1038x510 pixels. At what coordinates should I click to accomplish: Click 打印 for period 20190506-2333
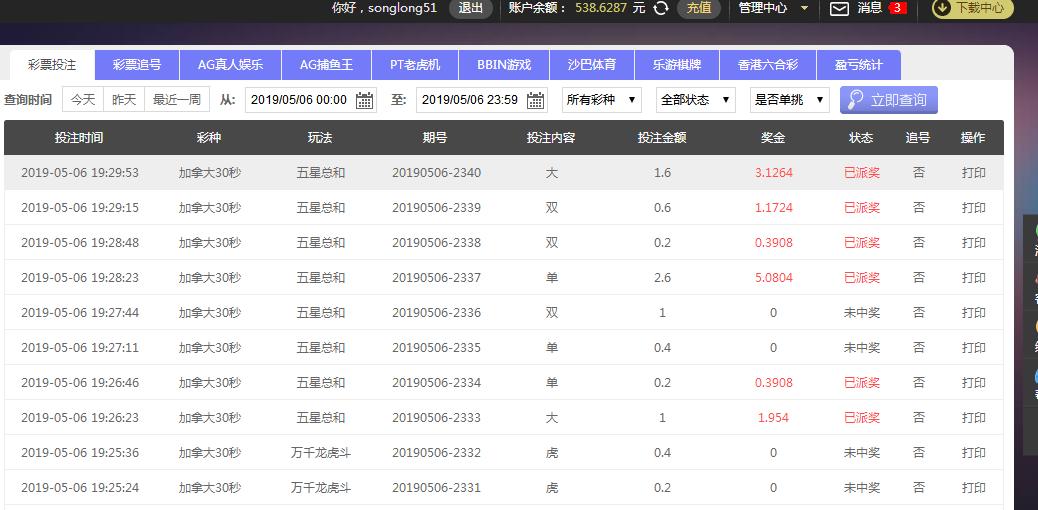[x=973, y=418]
